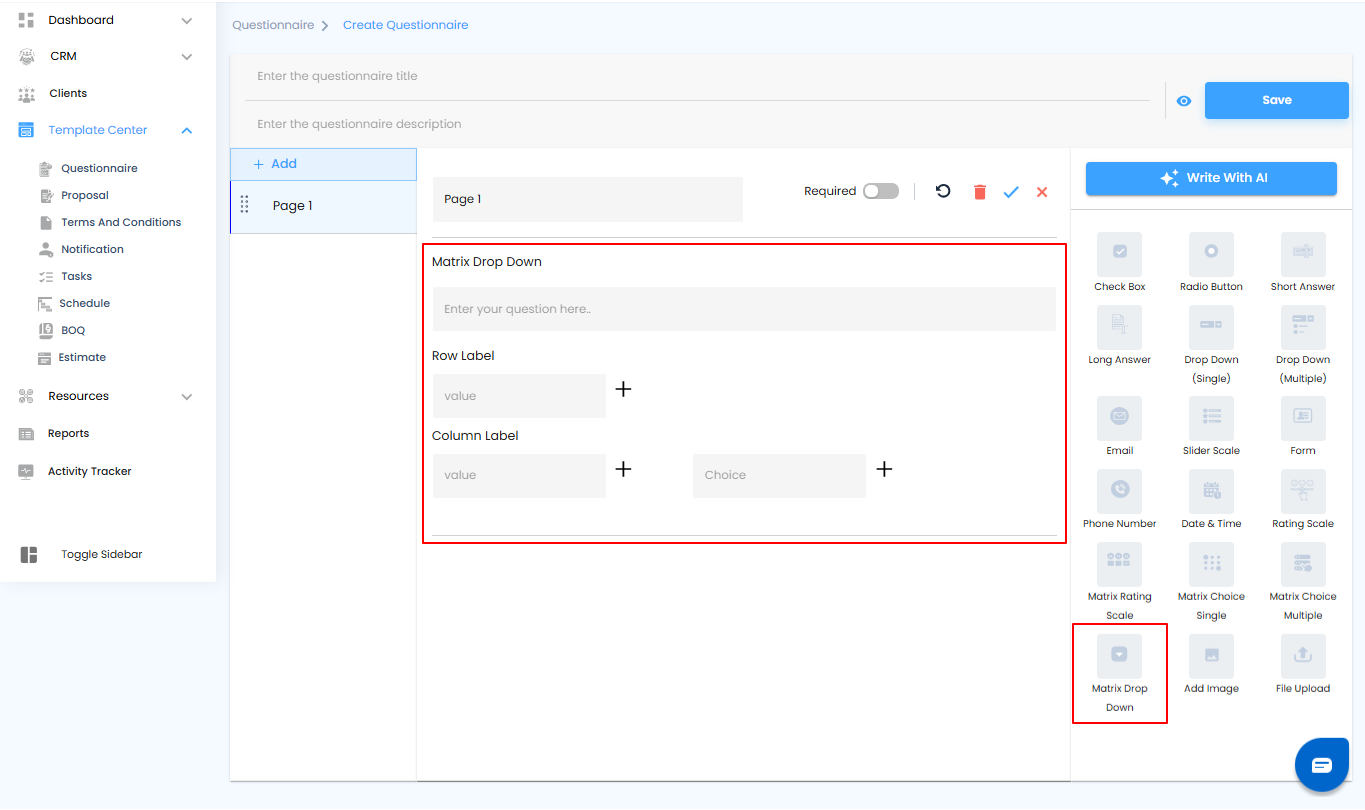Insert the File Upload element
1365x810 pixels.
click(x=1302, y=656)
